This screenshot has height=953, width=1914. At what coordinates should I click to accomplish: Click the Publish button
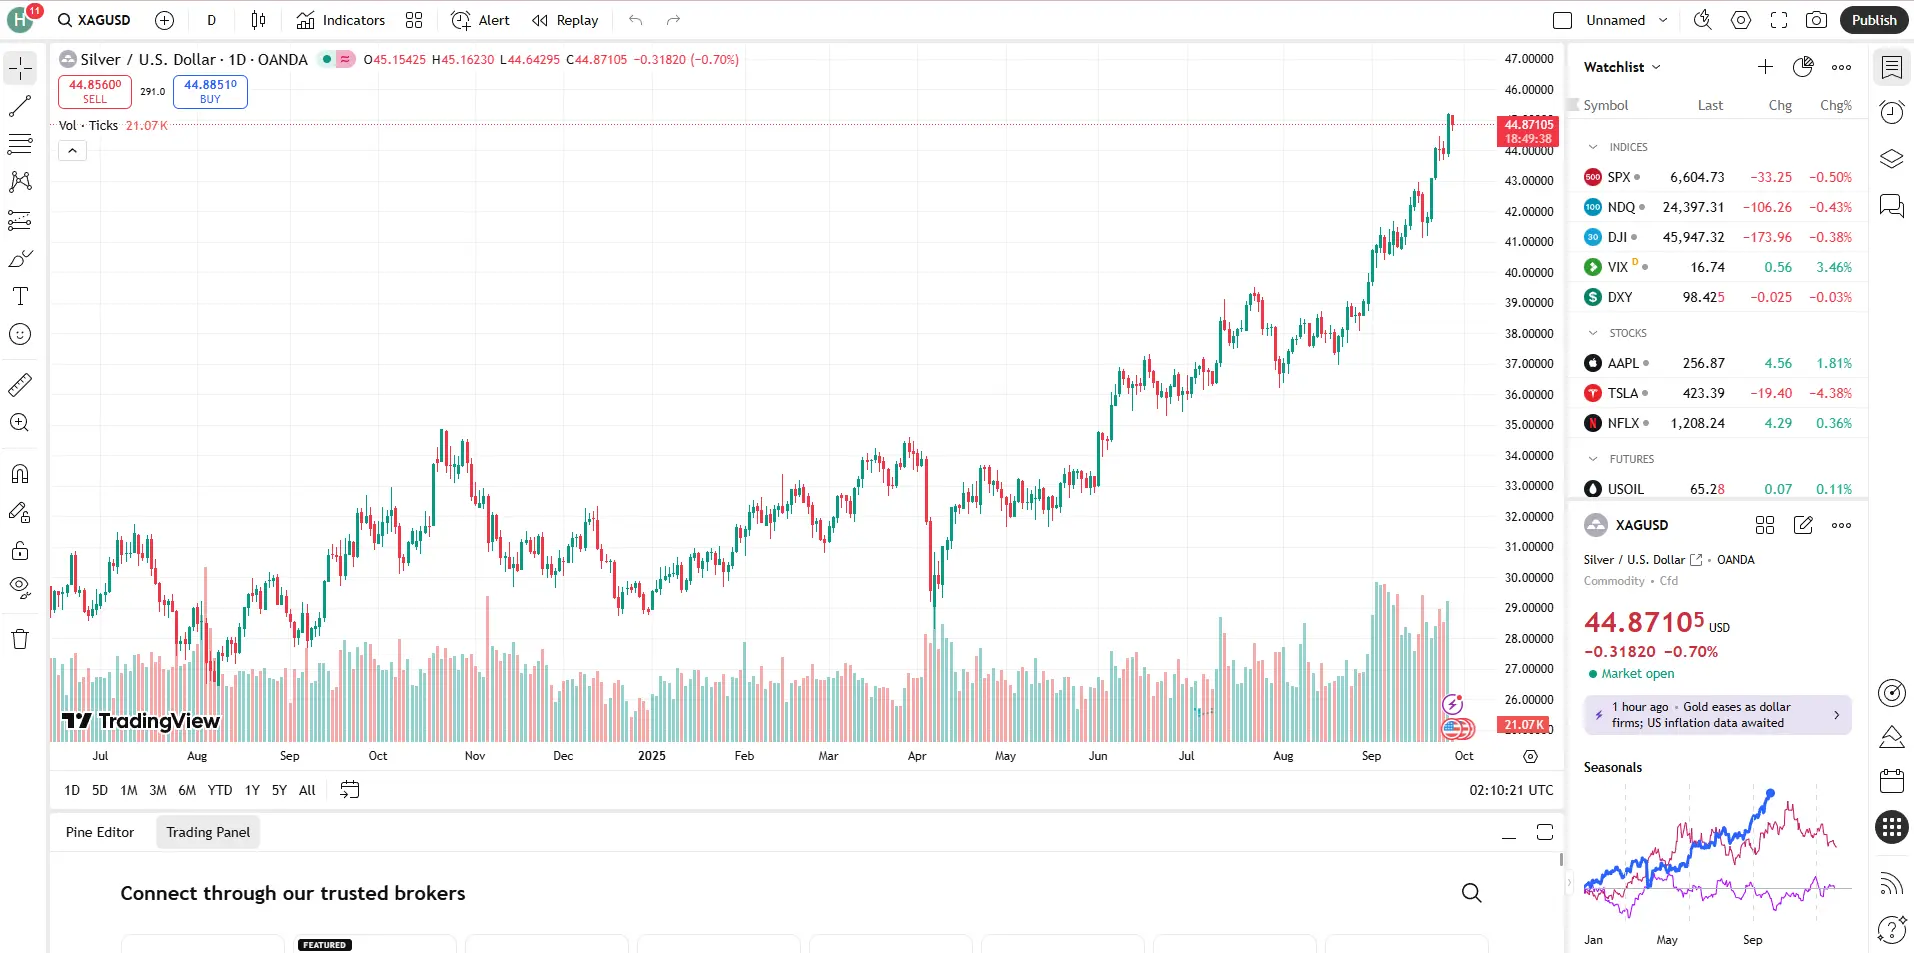[x=1873, y=20]
